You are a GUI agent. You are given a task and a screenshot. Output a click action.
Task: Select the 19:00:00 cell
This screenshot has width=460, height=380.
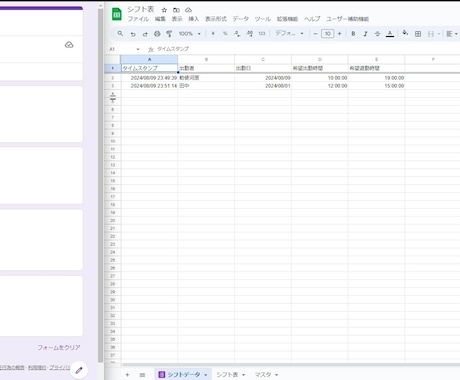376,78
